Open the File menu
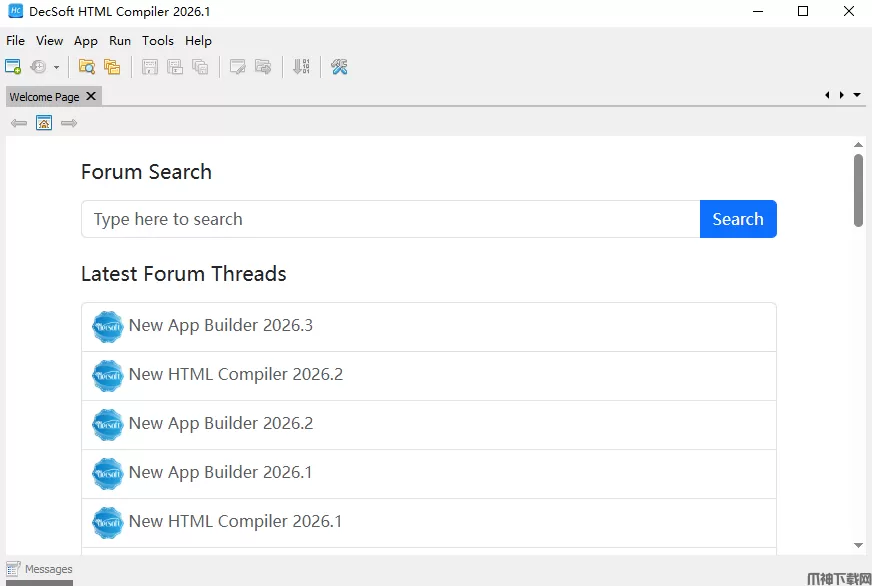 tap(15, 41)
